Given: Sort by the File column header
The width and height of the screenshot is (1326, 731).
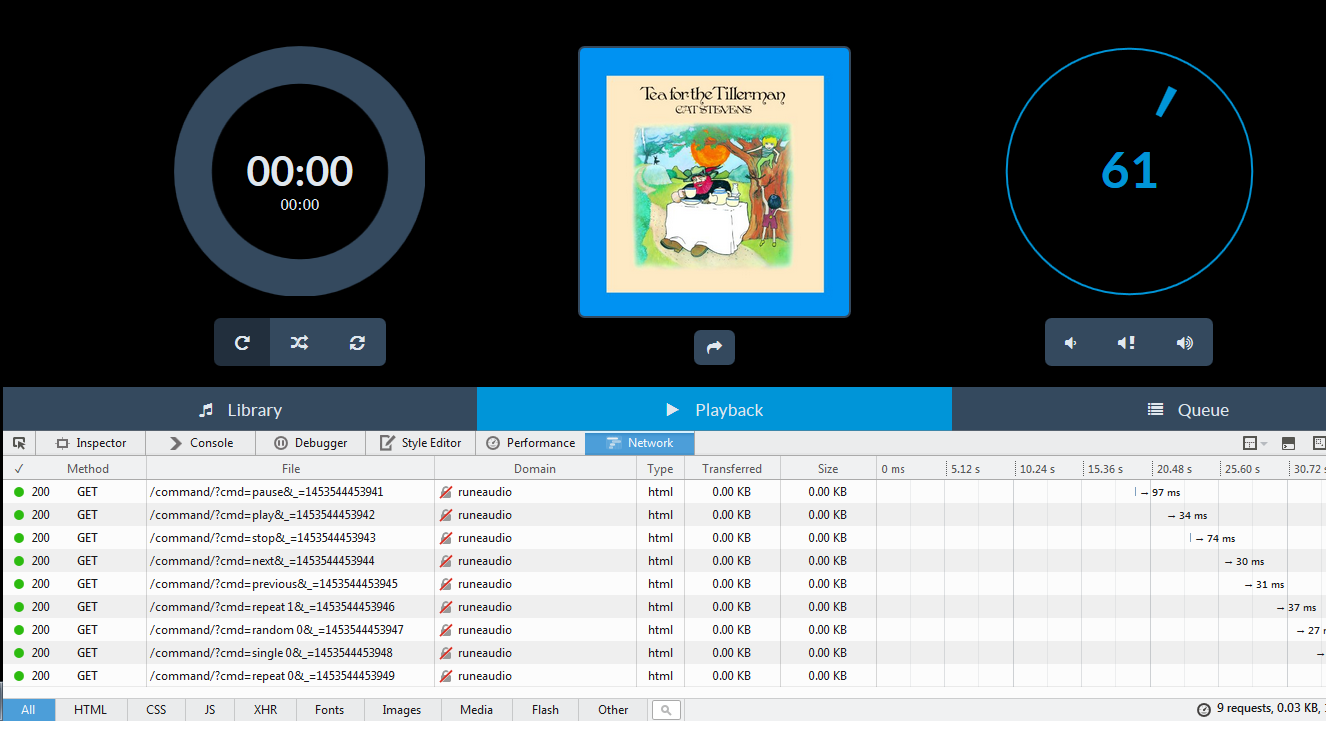Looking at the screenshot, I should point(291,468).
